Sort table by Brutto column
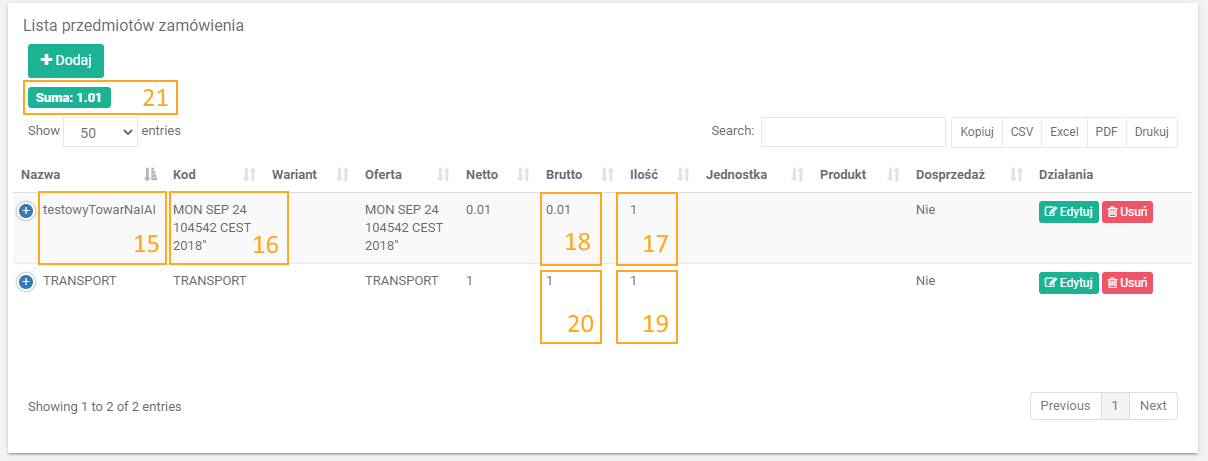The height and width of the screenshot is (461, 1208). tap(606, 175)
